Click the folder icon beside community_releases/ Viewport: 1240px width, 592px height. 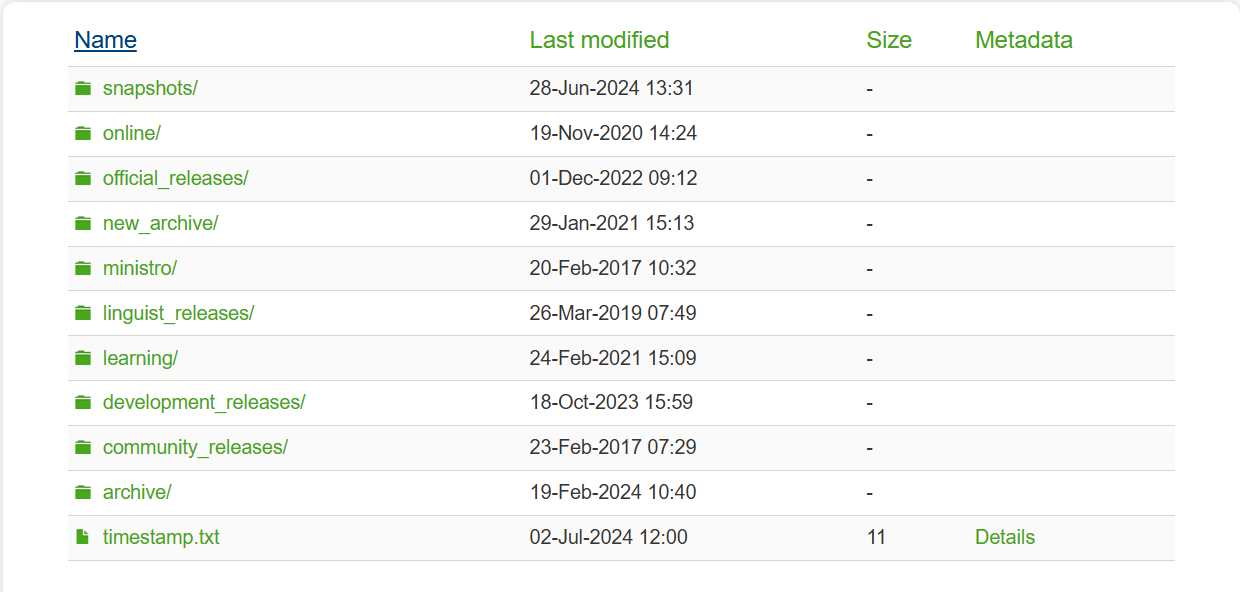[83, 448]
